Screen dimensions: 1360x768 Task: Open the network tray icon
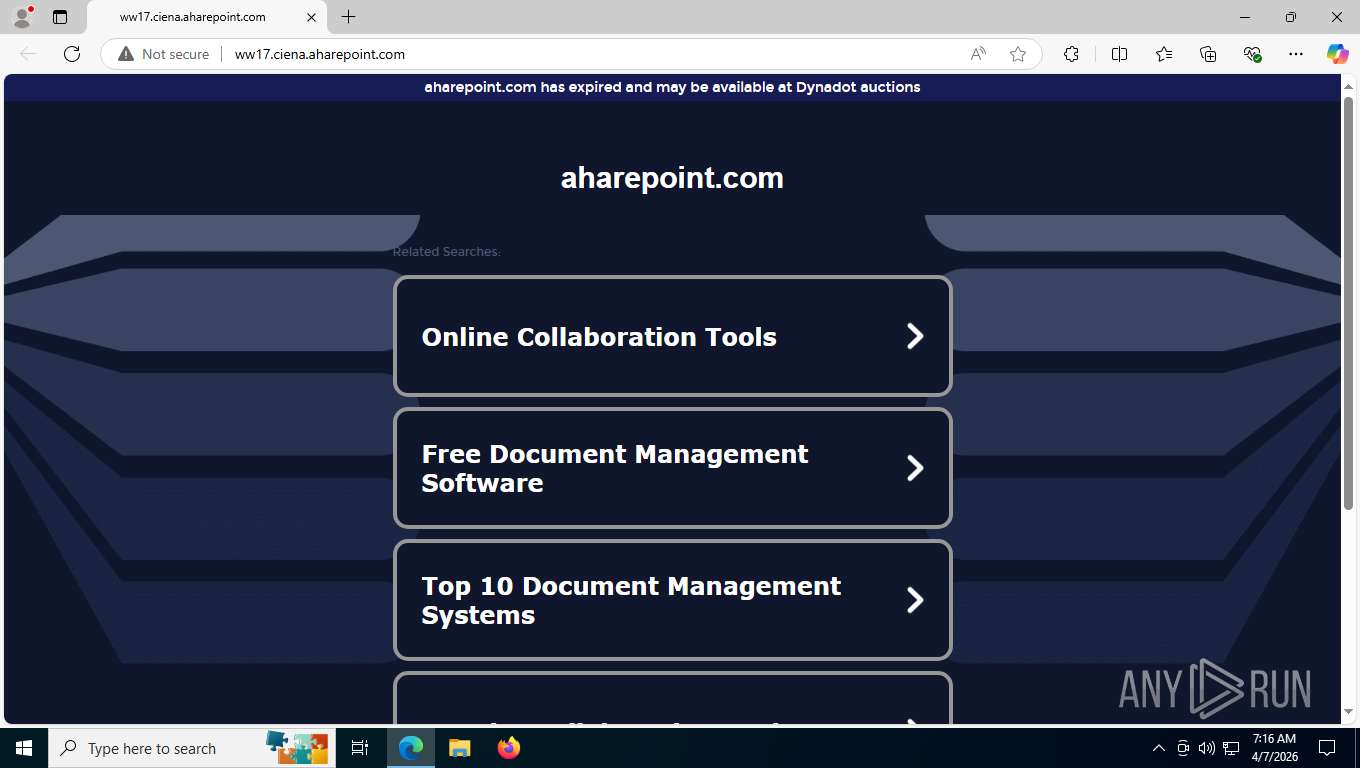point(1231,748)
